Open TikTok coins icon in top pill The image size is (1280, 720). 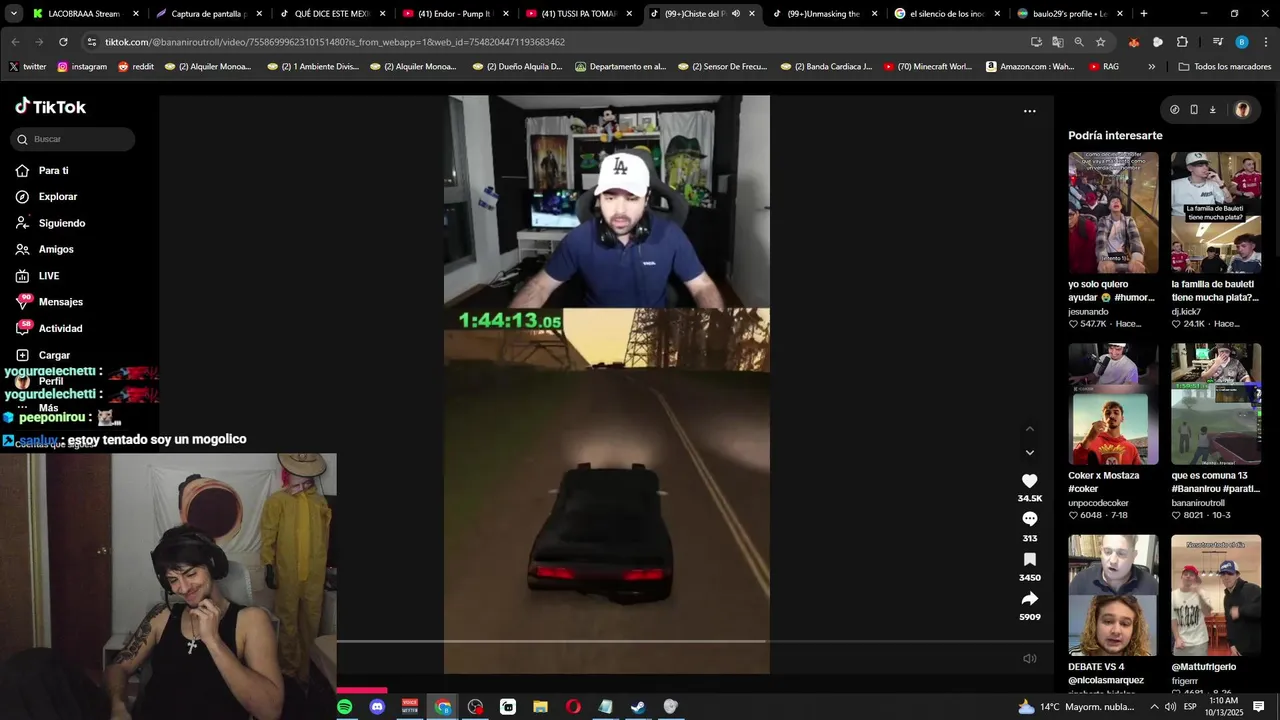1175,110
